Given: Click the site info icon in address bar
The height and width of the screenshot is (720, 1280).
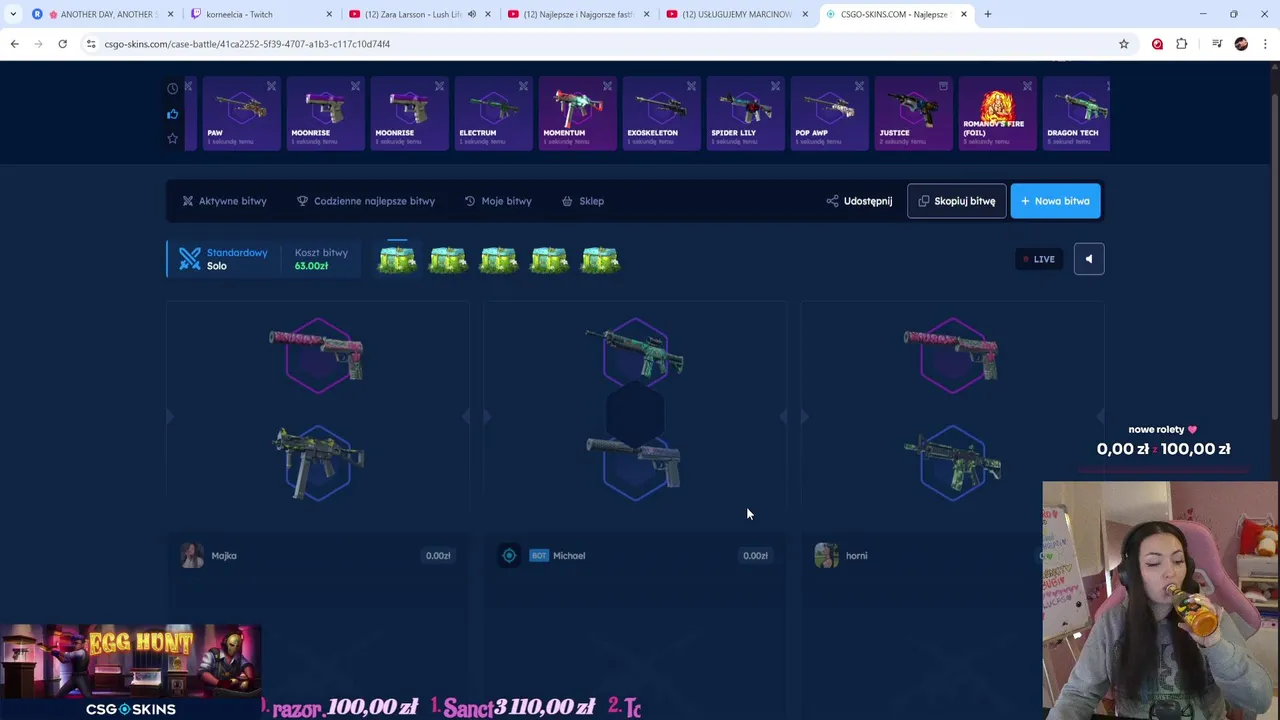Looking at the screenshot, I should pos(90,44).
